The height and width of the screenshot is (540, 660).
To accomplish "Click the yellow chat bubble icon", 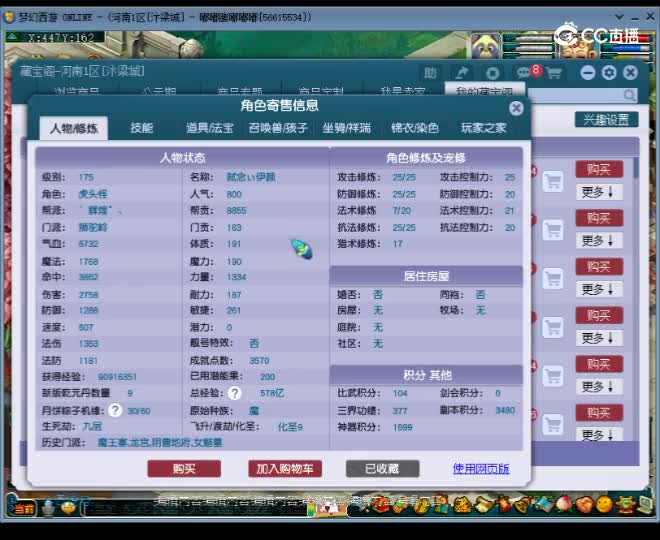I will [68, 507].
